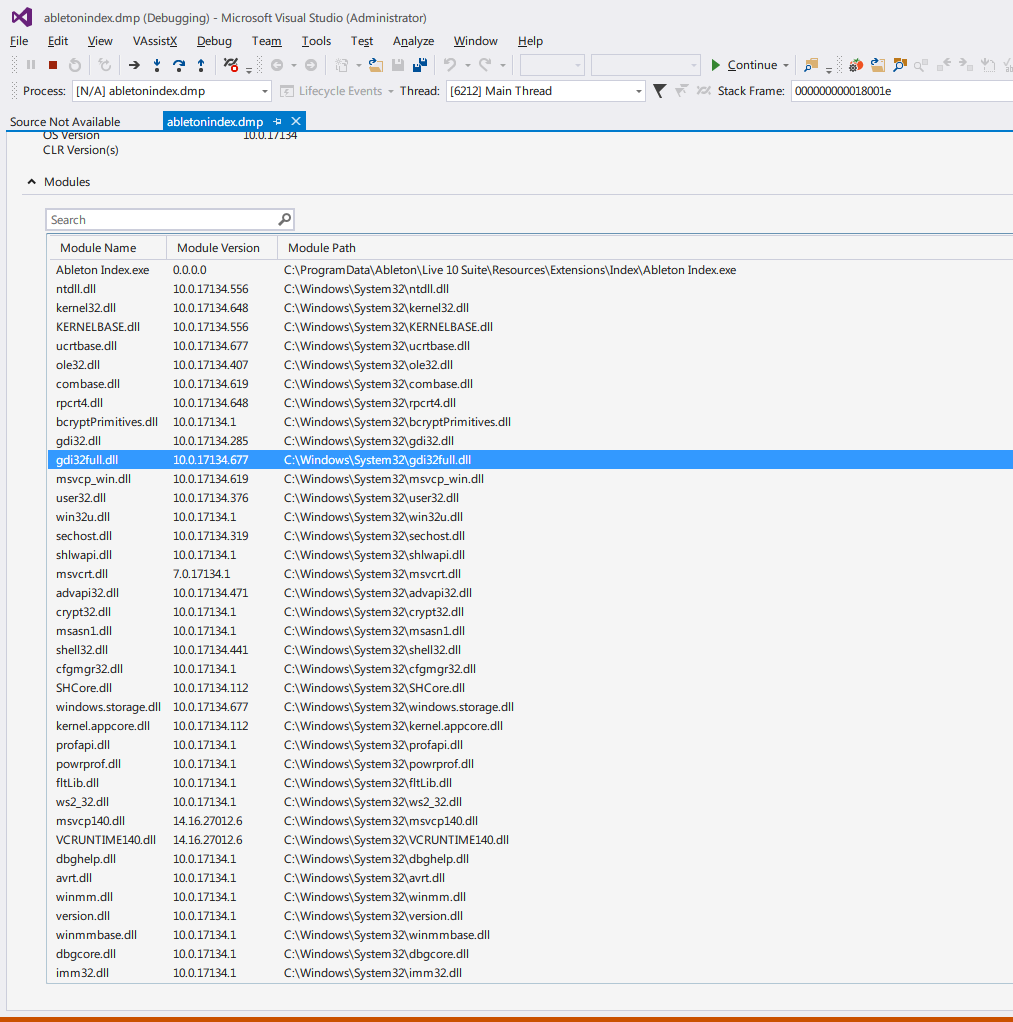Click the Step Out icon
Image resolution: width=1013 pixels, height=1022 pixels.
point(201,65)
